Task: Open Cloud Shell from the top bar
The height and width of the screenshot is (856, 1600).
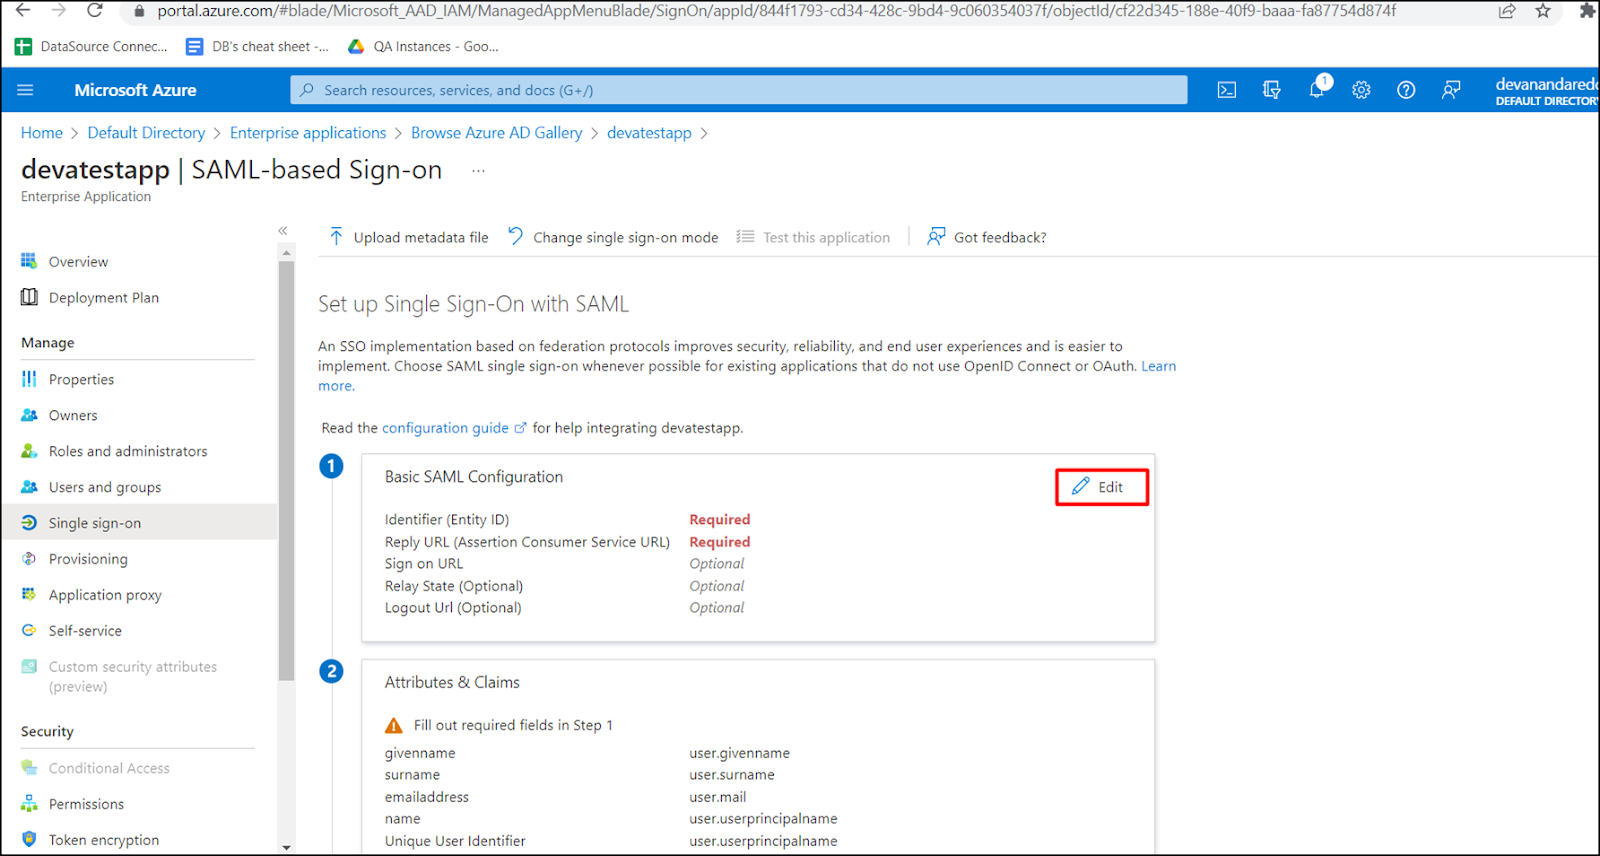Action: coord(1227,90)
